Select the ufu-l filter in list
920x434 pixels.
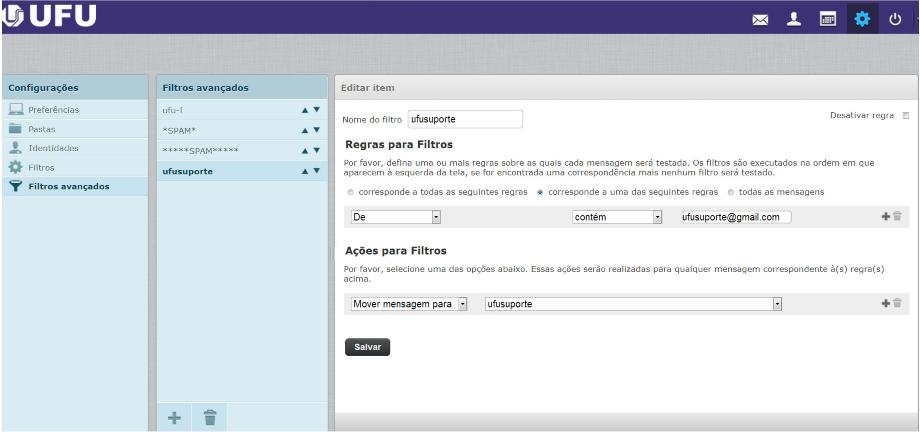[175, 109]
